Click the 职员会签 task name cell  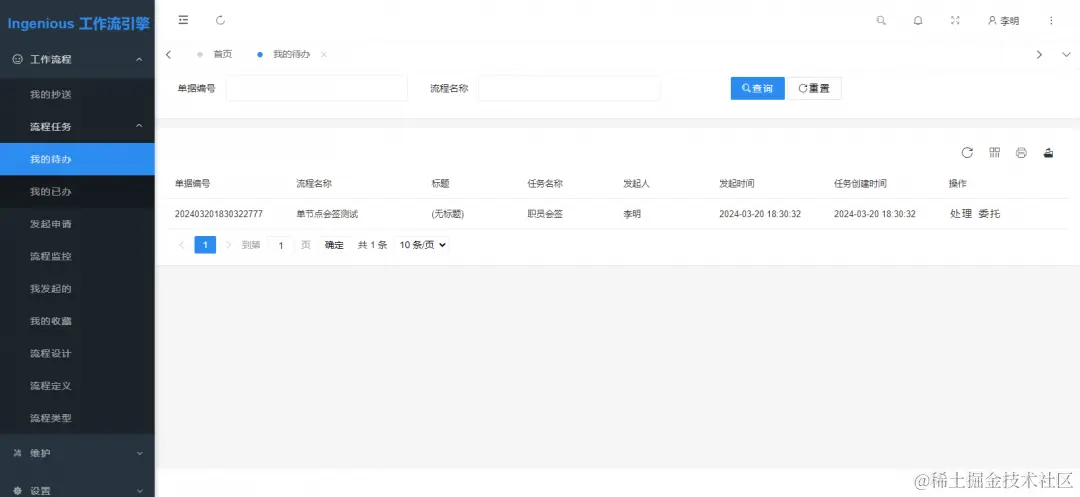[x=546, y=214]
